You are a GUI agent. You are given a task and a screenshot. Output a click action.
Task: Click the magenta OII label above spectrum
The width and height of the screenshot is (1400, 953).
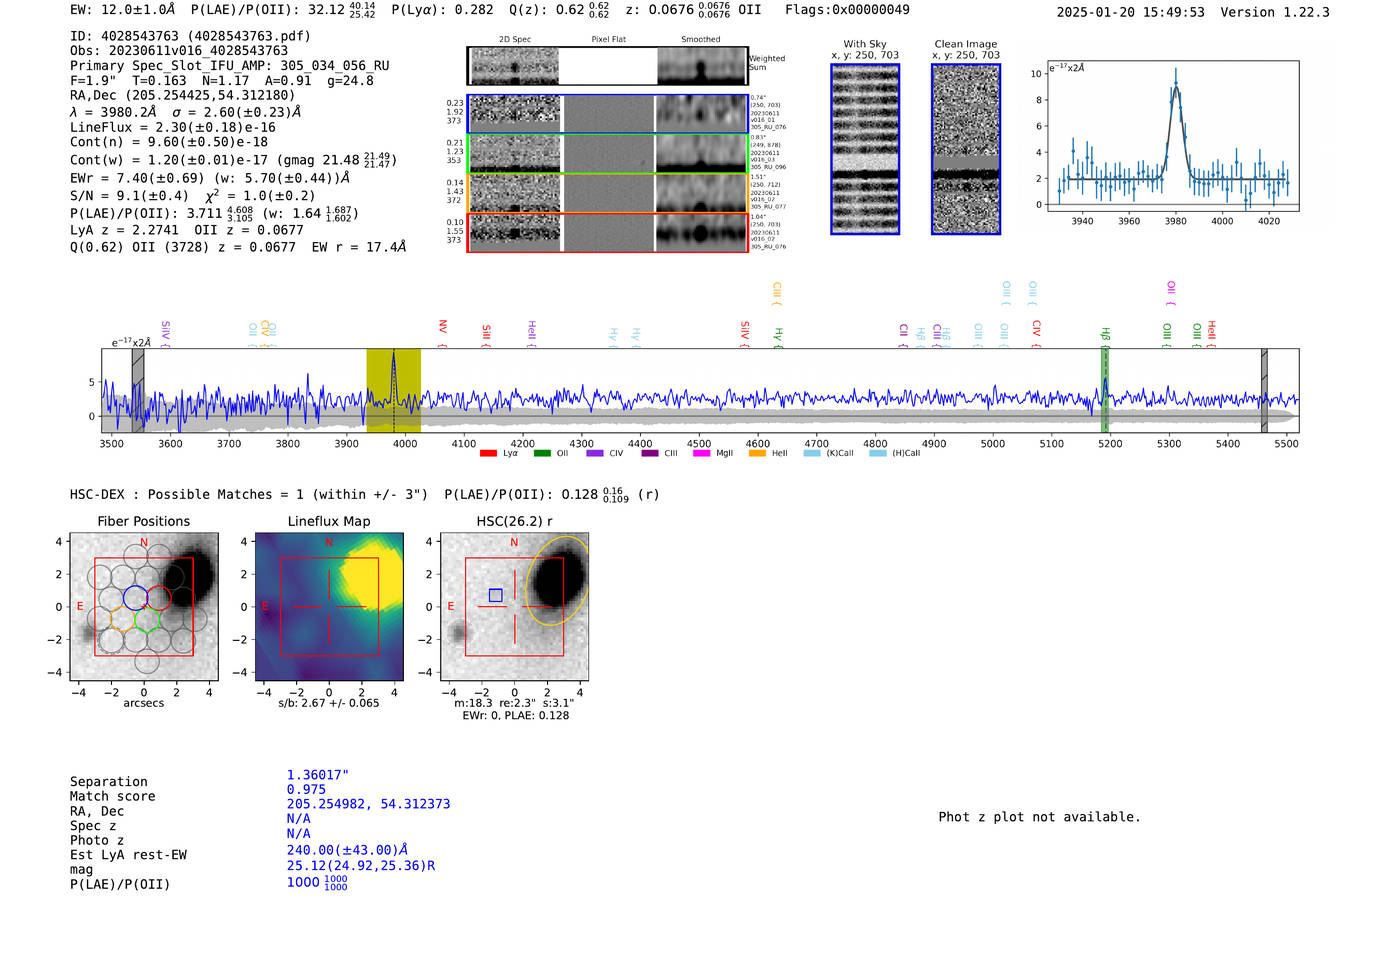pos(1171,292)
